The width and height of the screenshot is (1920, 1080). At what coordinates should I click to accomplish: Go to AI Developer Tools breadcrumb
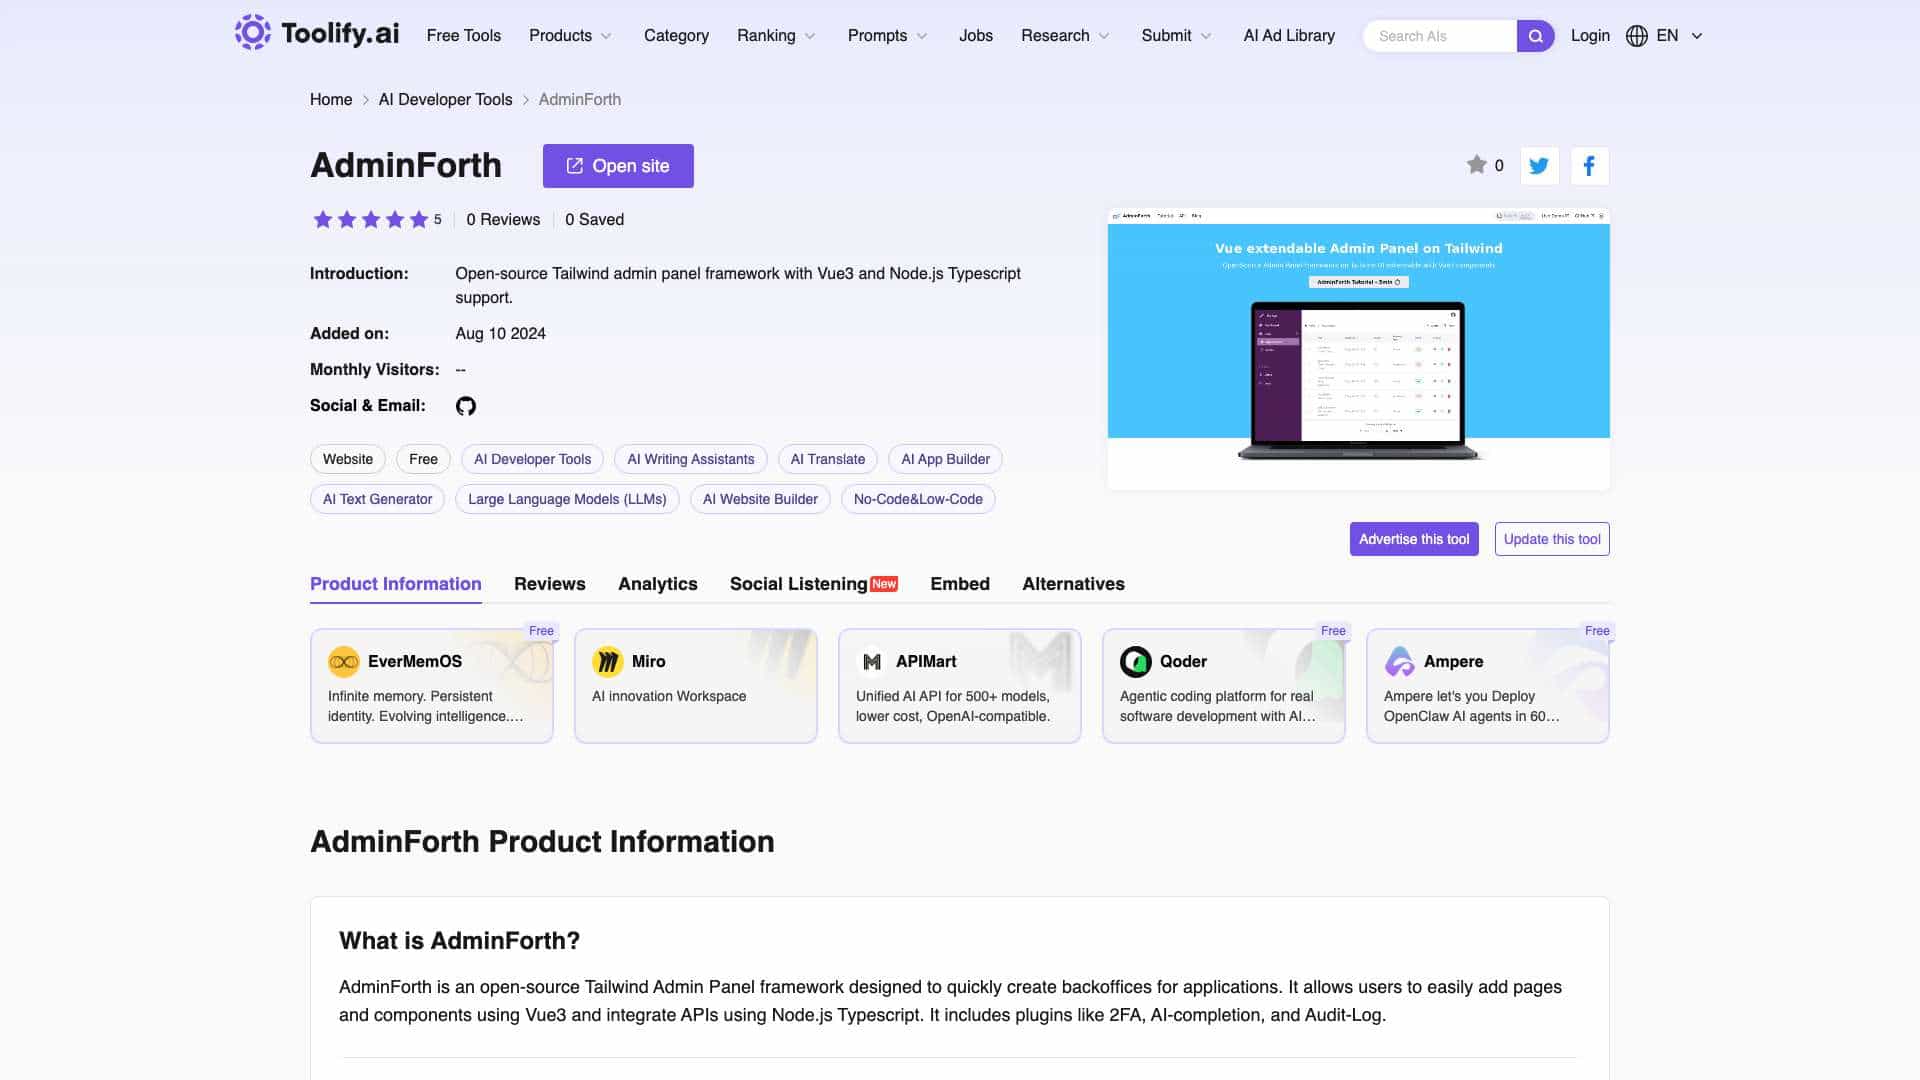445,100
